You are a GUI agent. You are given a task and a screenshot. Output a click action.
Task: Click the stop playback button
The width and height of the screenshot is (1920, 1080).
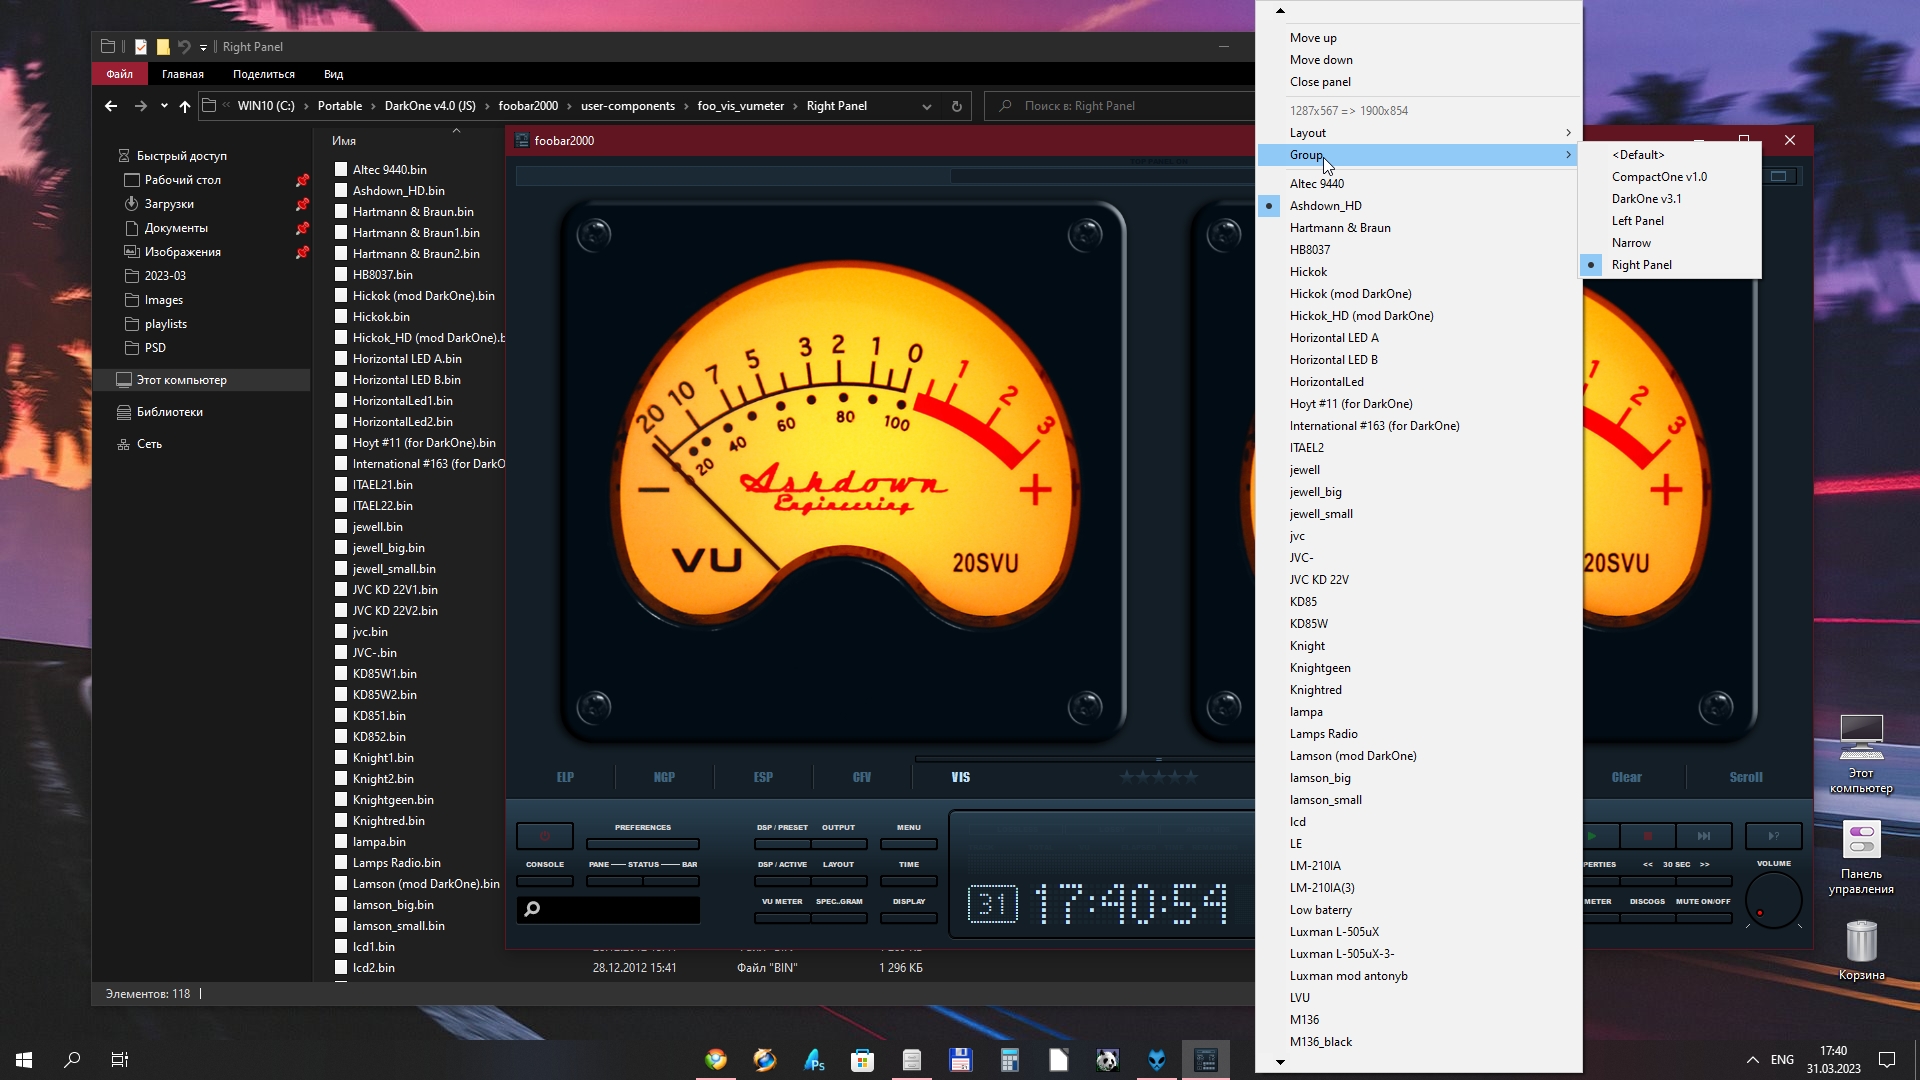coord(1648,836)
